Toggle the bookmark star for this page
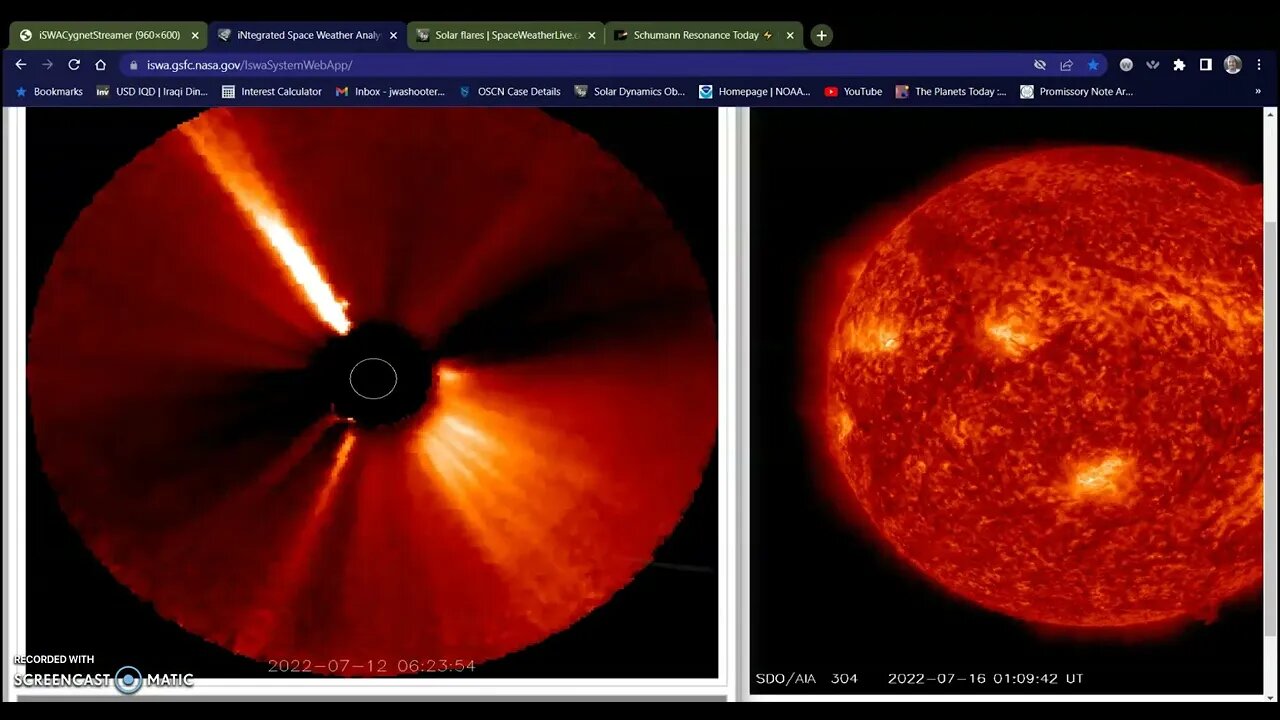1280x720 pixels. pos(1093,64)
